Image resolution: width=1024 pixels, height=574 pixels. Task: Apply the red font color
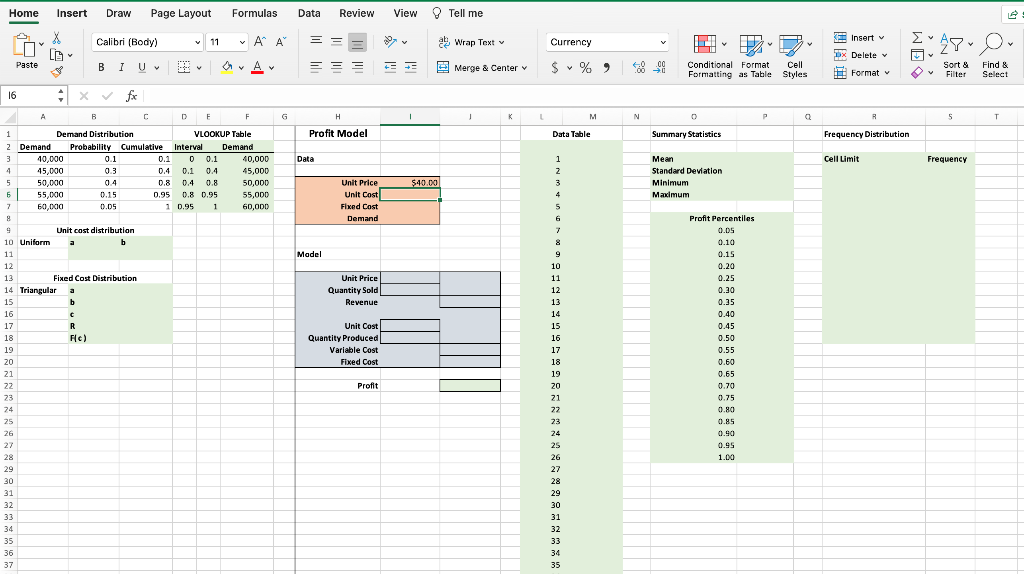[257, 67]
